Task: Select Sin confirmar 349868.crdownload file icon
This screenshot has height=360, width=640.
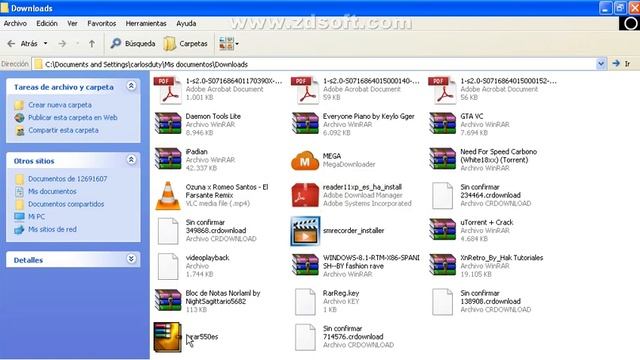Action: tap(168, 231)
